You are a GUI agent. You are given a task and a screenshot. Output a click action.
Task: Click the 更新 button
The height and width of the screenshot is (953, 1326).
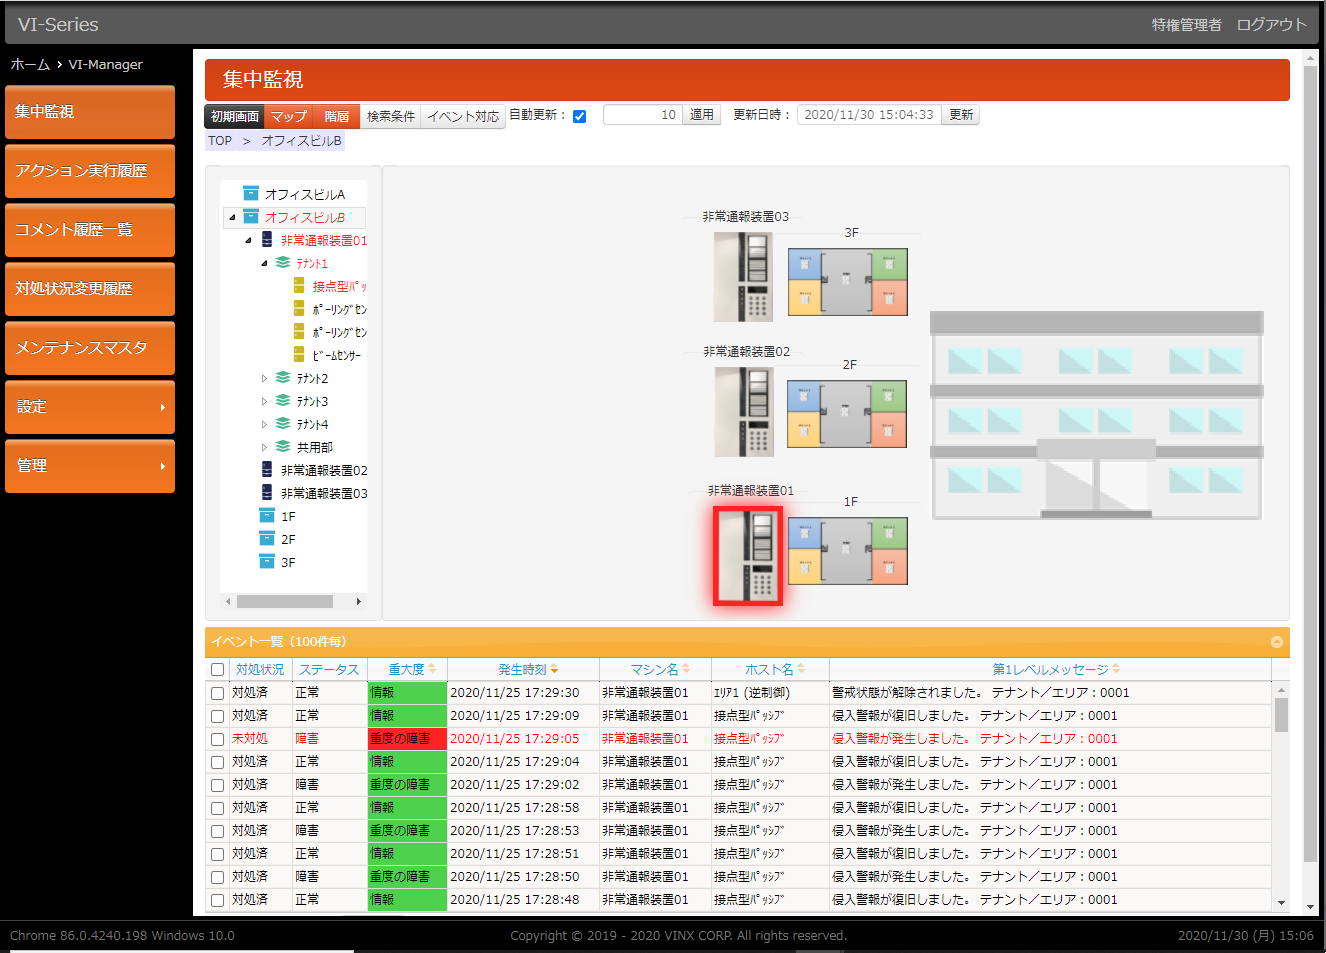[x=961, y=115]
